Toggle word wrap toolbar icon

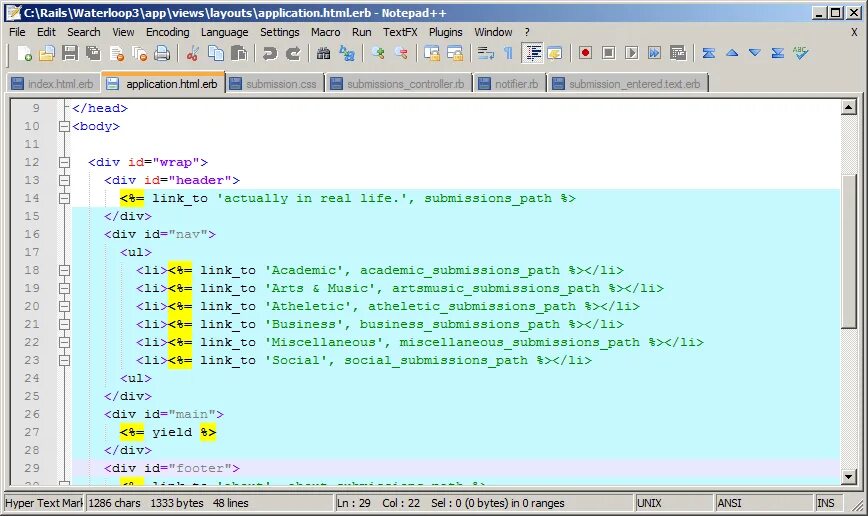click(485, 53)
